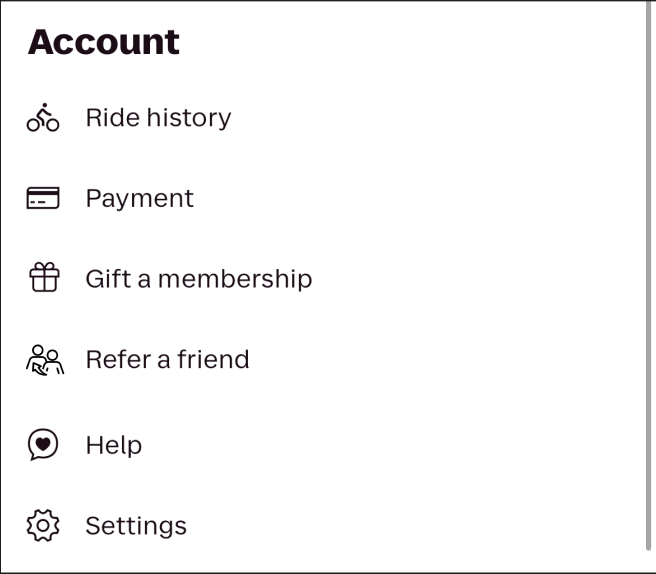Click the word "Gift" beside the present icon
656x574 pixels.
coord(108,279)
